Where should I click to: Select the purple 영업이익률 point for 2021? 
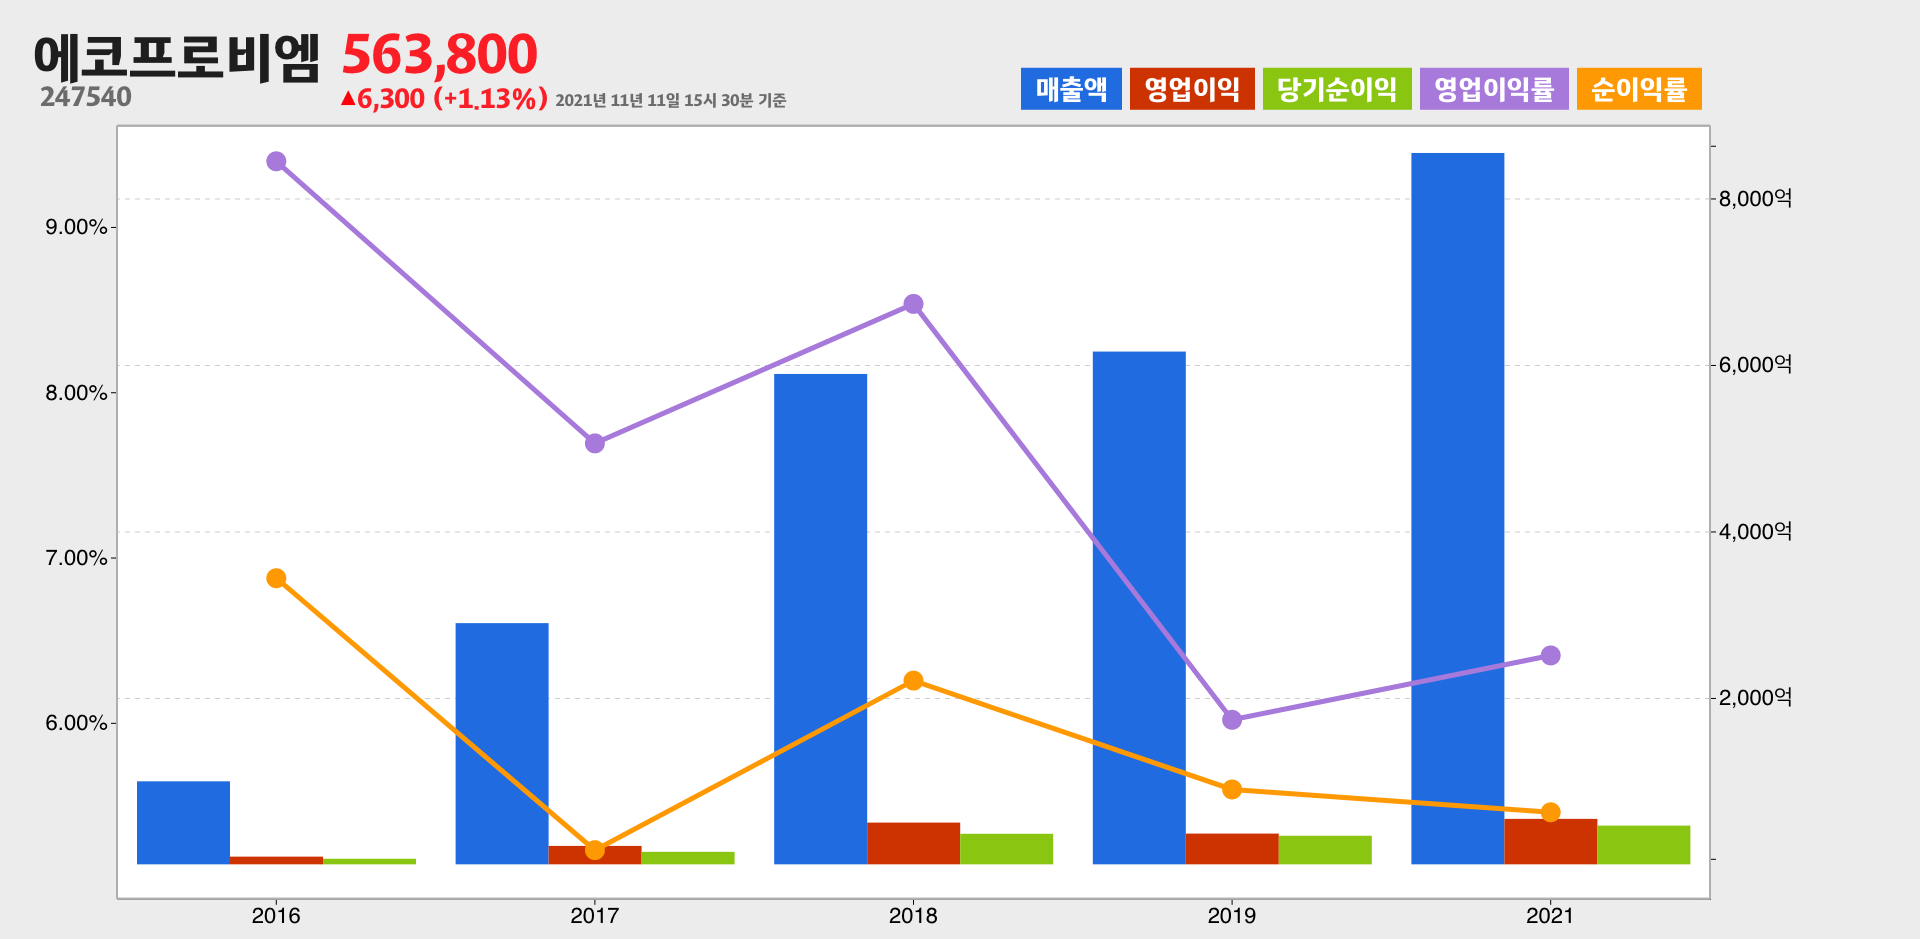(1550, 656)
